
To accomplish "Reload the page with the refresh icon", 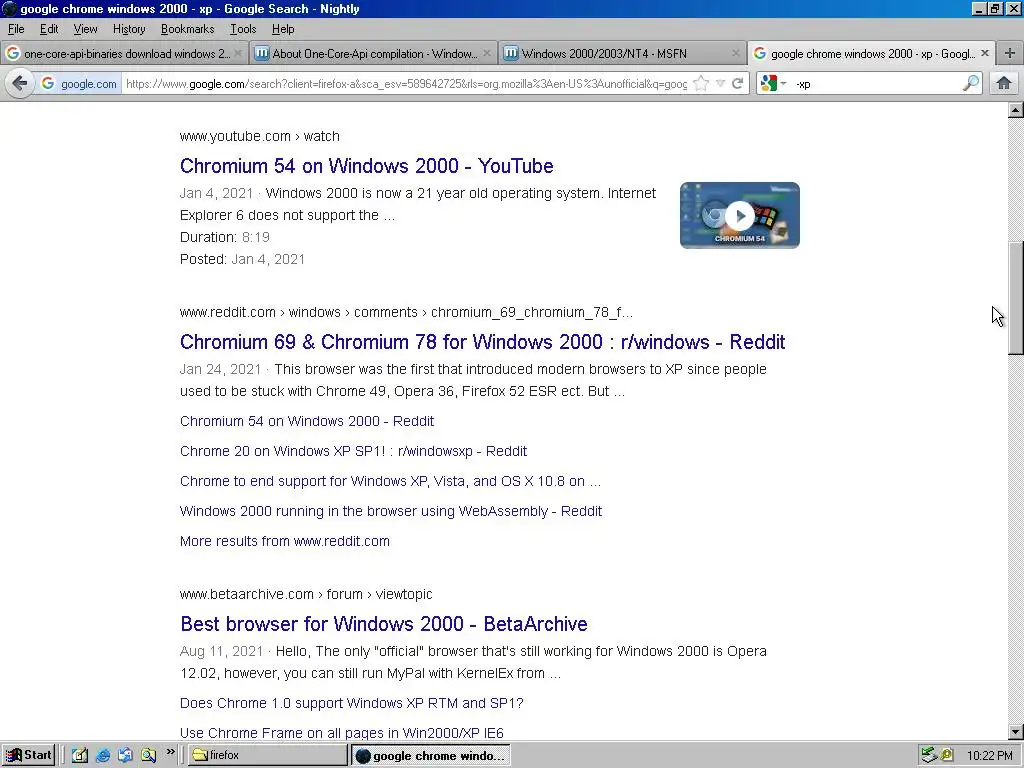I will [x=738, y=84].
